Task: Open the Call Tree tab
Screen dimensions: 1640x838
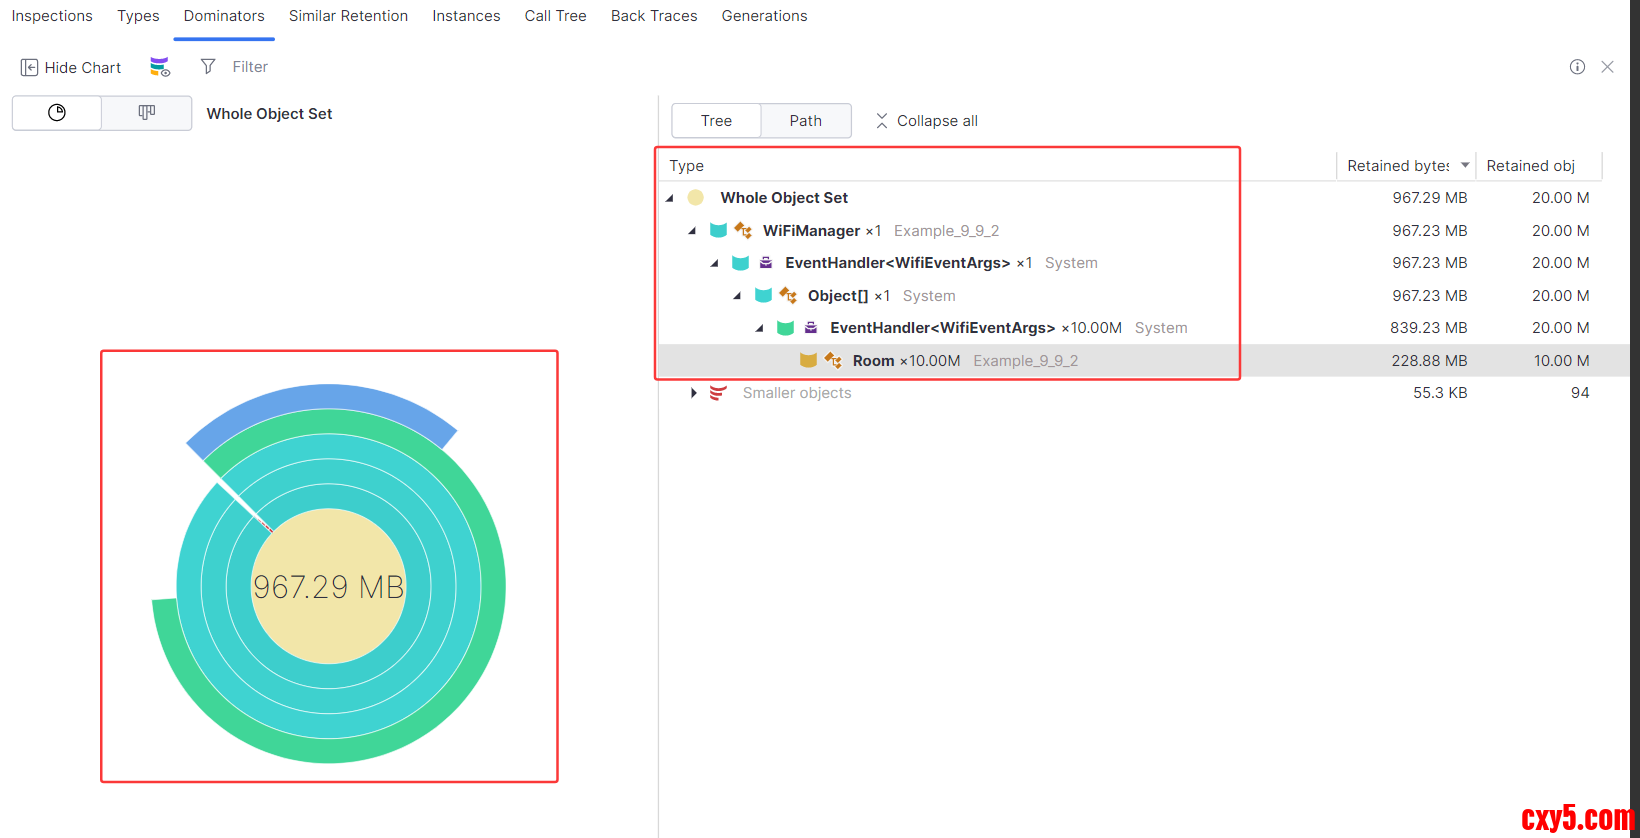Action: pyautogui.click(x=555, y=16)
